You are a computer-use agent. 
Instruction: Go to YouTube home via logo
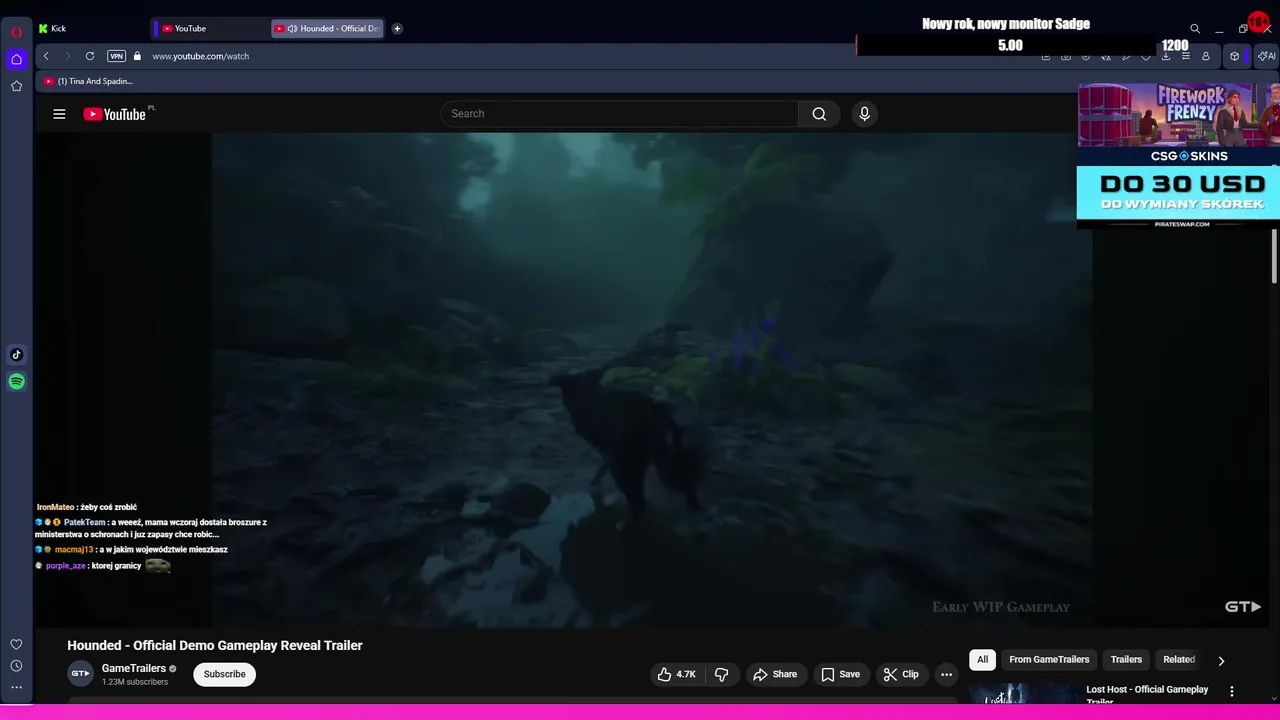(x=115, y=114)
